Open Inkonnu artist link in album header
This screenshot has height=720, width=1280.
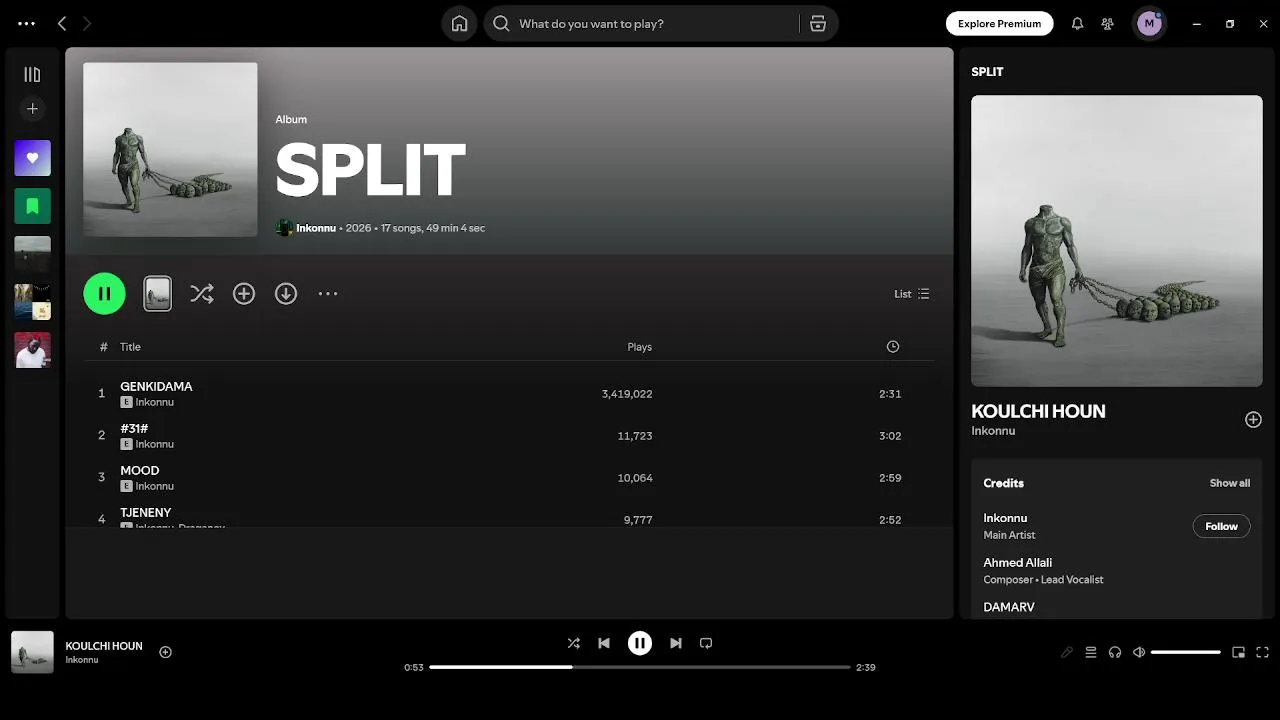click(x=316, y=228)
